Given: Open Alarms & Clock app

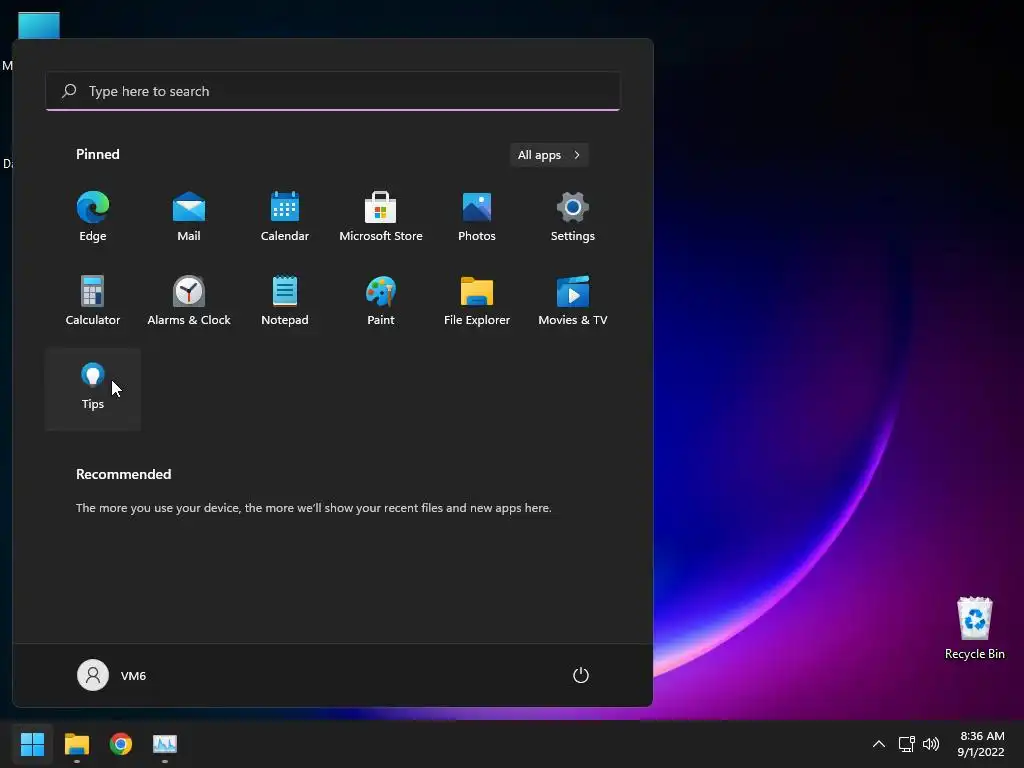Looking at the screenshot, I should coord(189,301).
